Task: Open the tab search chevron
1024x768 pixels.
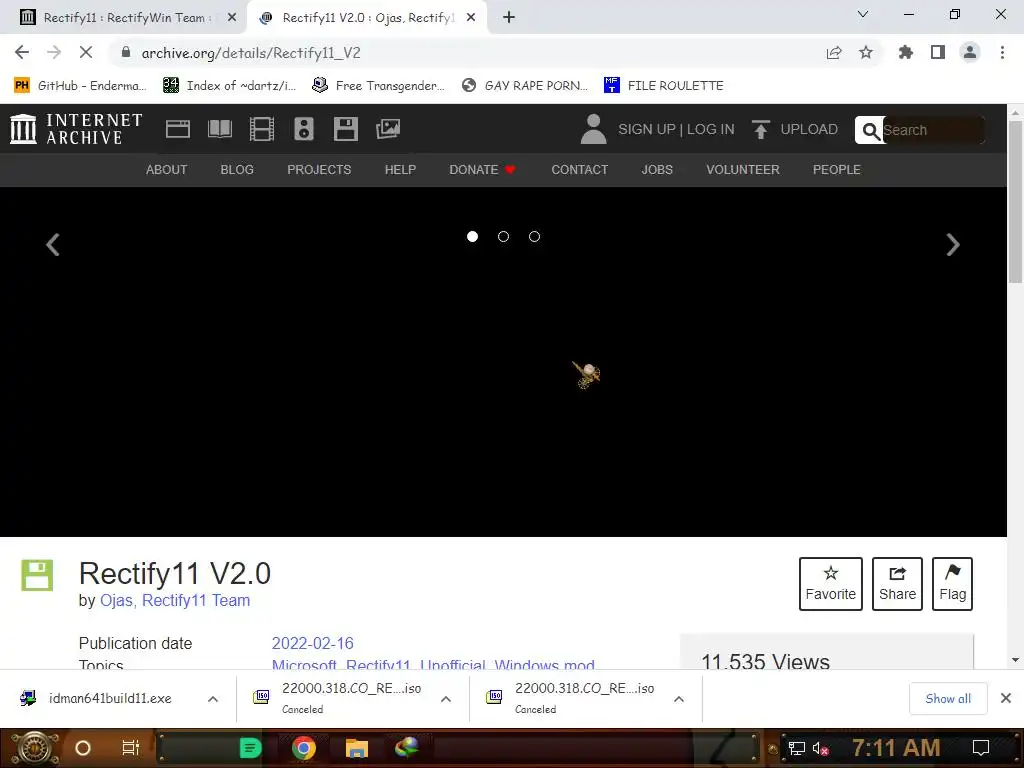Action: pyautogui.click(x=863, y=14)
